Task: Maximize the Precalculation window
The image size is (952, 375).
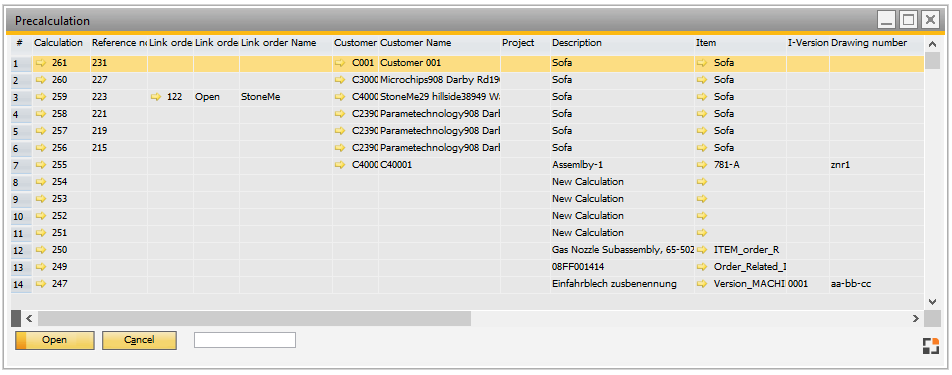Action: (908, 20)
